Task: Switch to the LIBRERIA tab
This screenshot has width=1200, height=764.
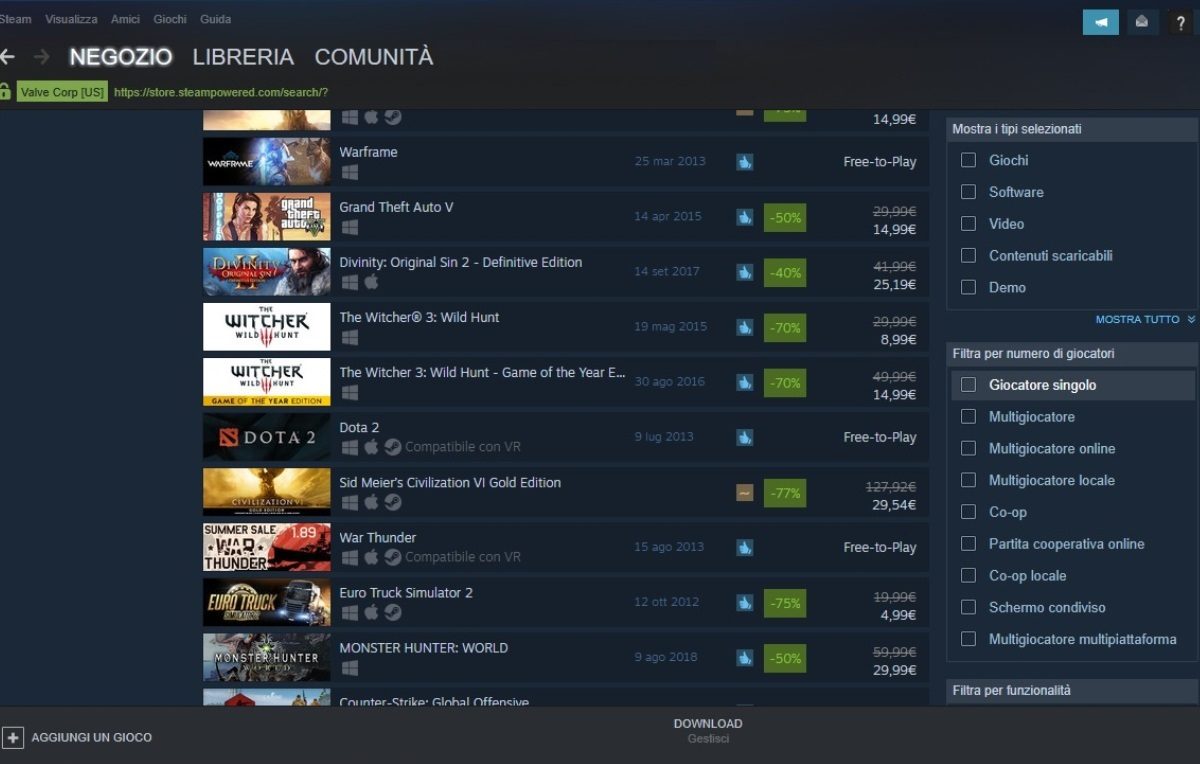Action: point(243,57)
